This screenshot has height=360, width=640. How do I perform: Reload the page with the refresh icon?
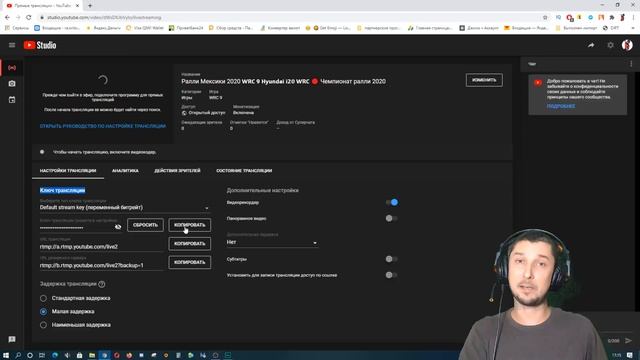pos(29,18)
